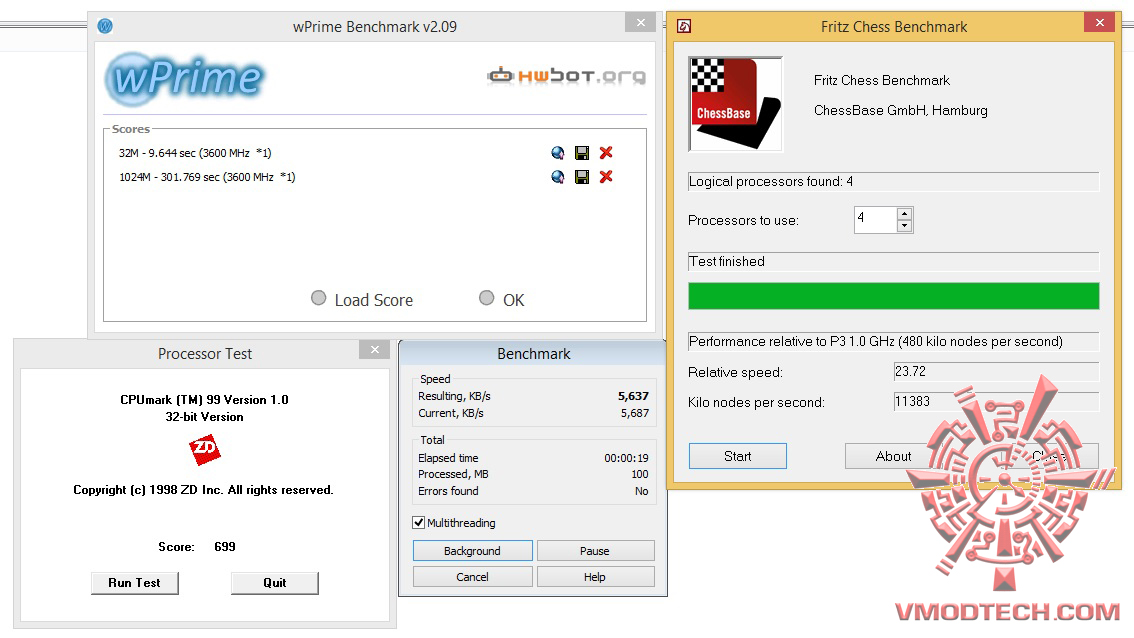Click the Fritz Chess title bar app icon
This screenshot has width=1134, height=638.
(683, 27)
